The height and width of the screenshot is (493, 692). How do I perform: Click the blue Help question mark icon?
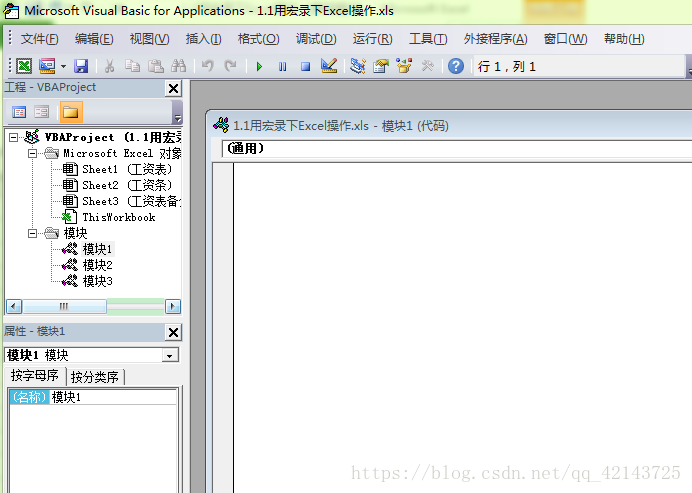[456, 66]
